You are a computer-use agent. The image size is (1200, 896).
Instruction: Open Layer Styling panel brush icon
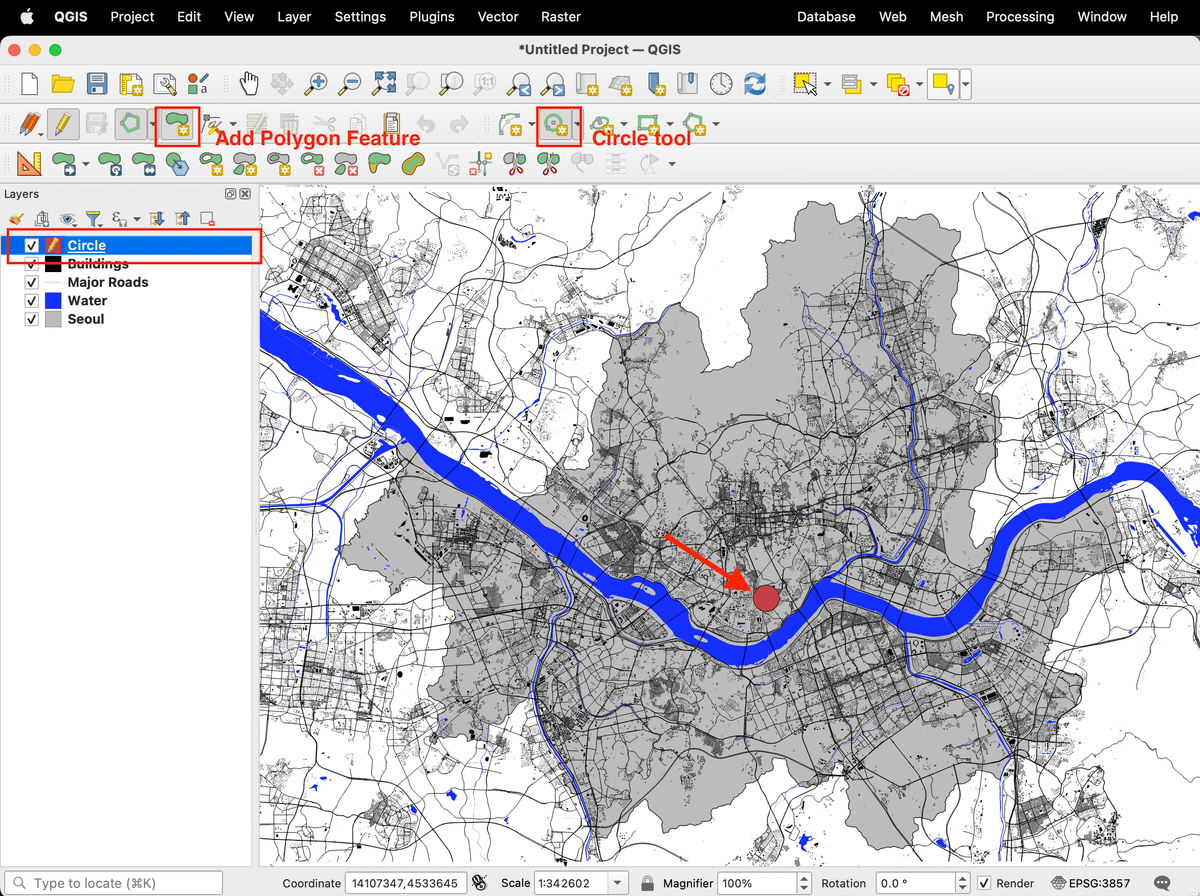(x=16, y=218)
